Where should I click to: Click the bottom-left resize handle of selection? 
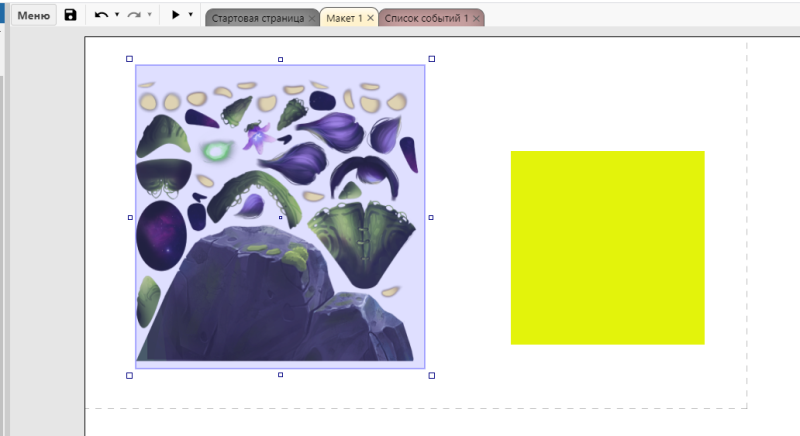pos(129,376)
